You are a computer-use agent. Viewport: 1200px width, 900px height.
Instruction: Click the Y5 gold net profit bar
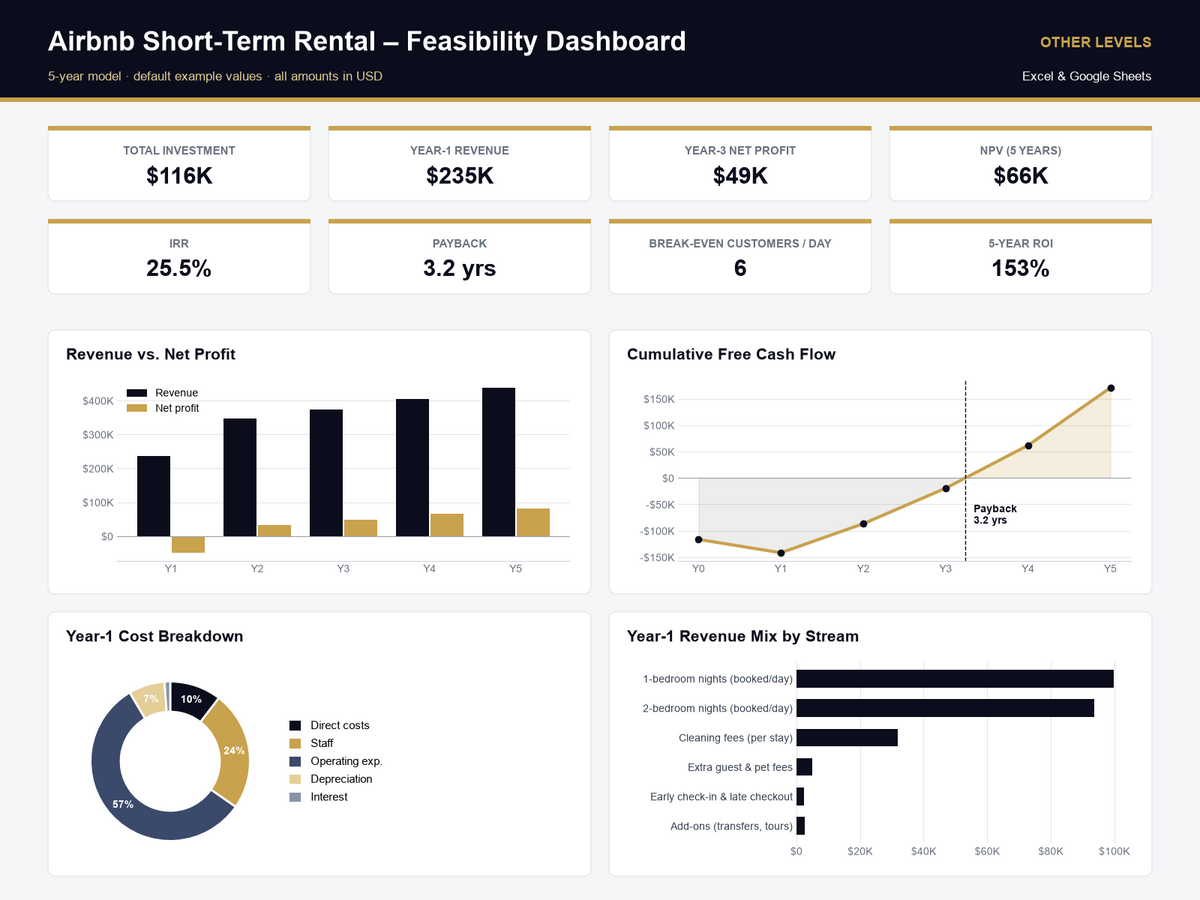[533, 523]
